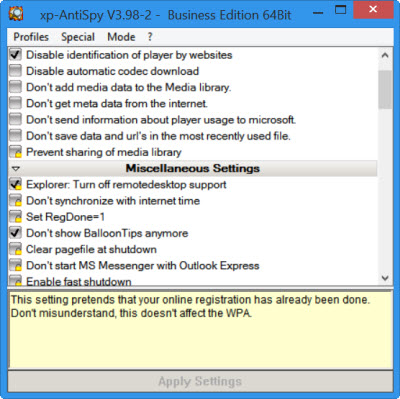400x399 pixels.
Task: Toggle locked checkbox for Prevent sharing of media library
Action: click(15, 152)
